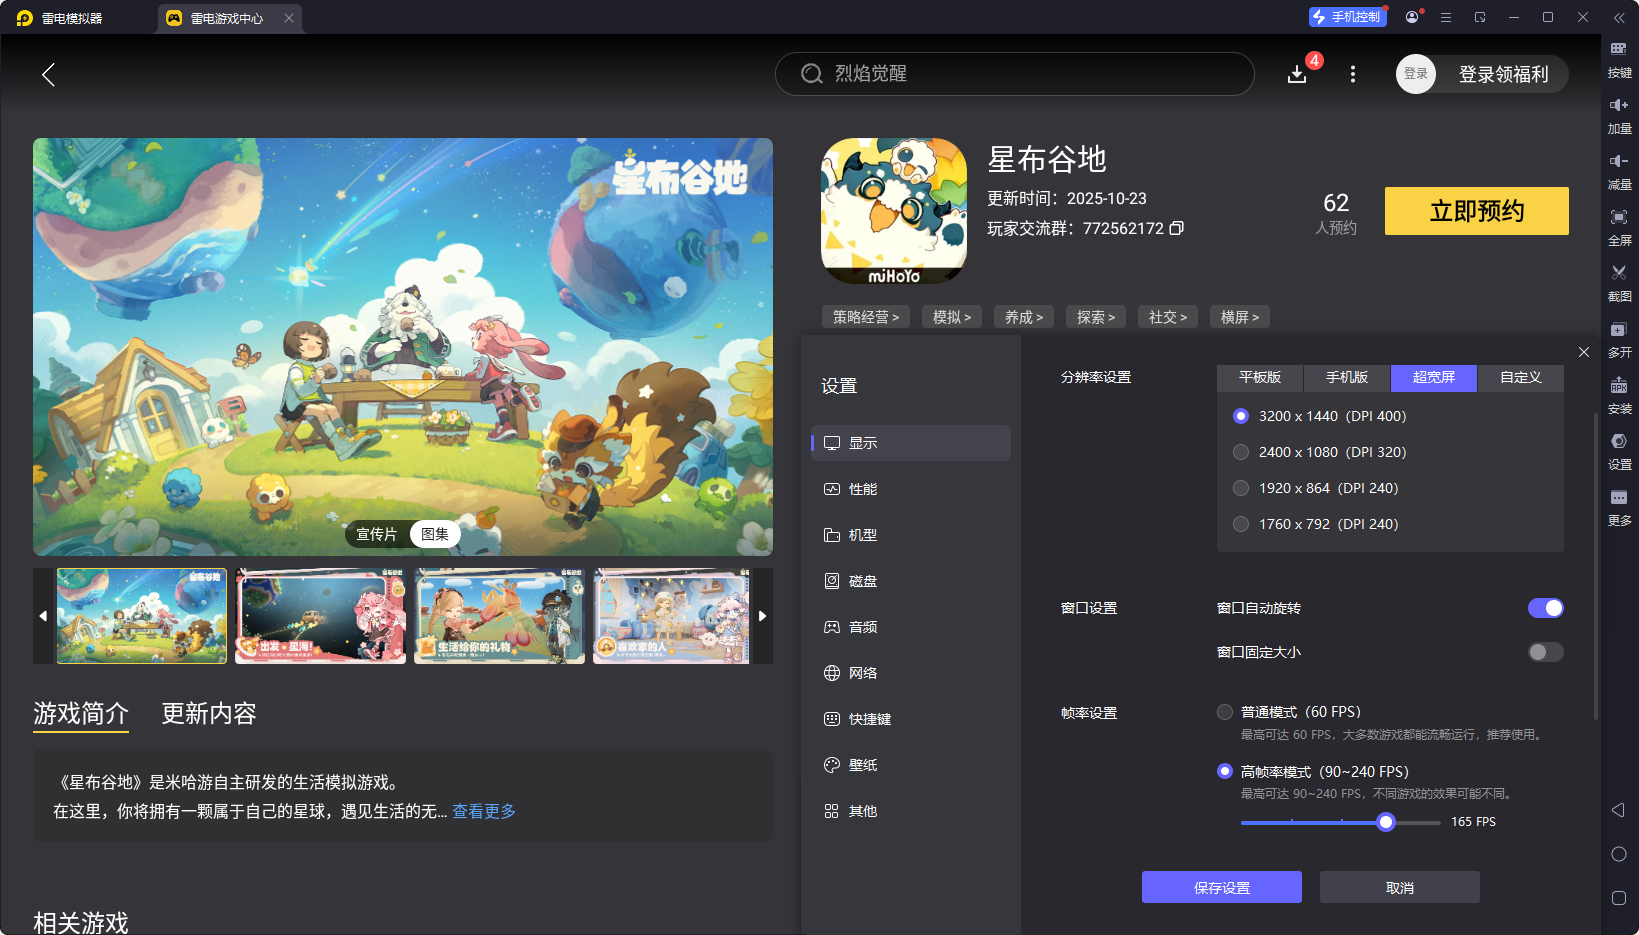Open the keyboard mapping (按键) tool
This screenshot has height=935, width=1639.
1620,58
